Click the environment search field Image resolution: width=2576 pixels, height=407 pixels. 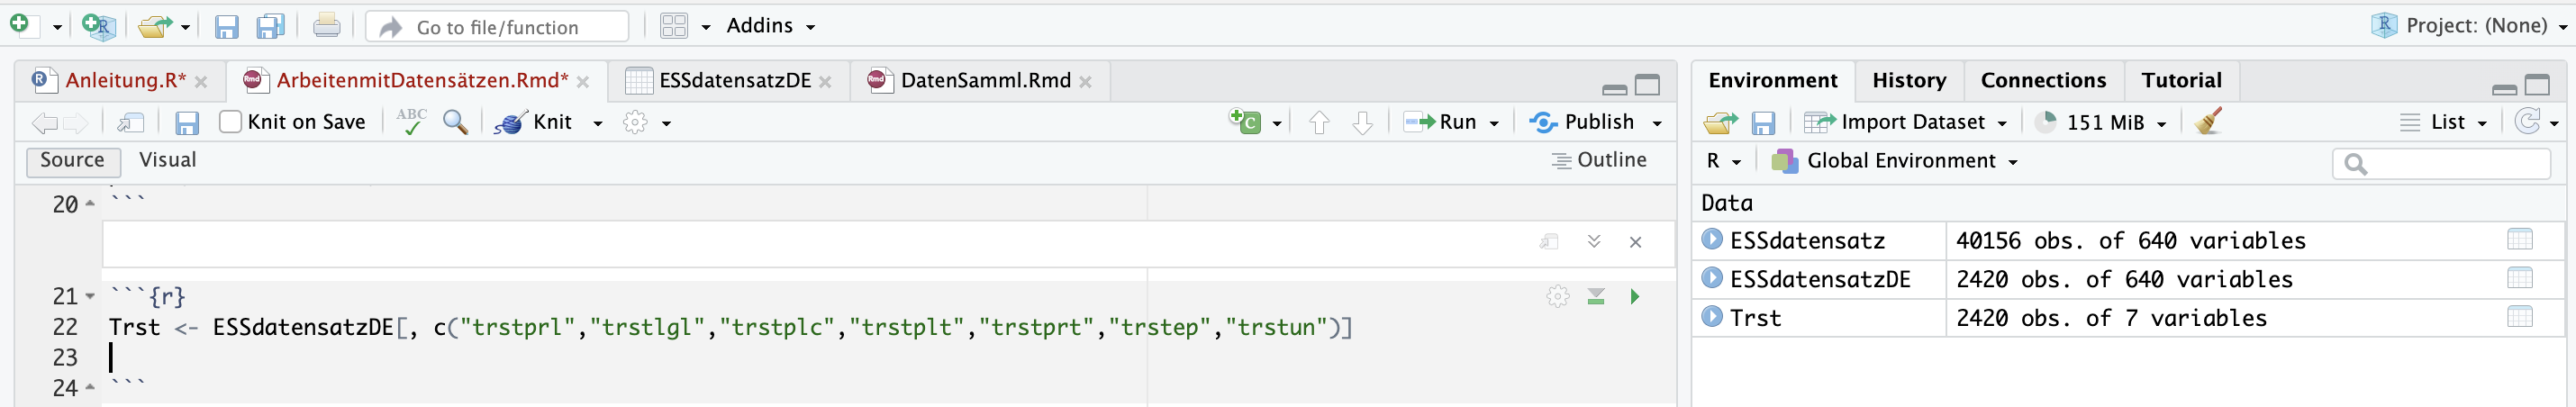[2441, 163]
